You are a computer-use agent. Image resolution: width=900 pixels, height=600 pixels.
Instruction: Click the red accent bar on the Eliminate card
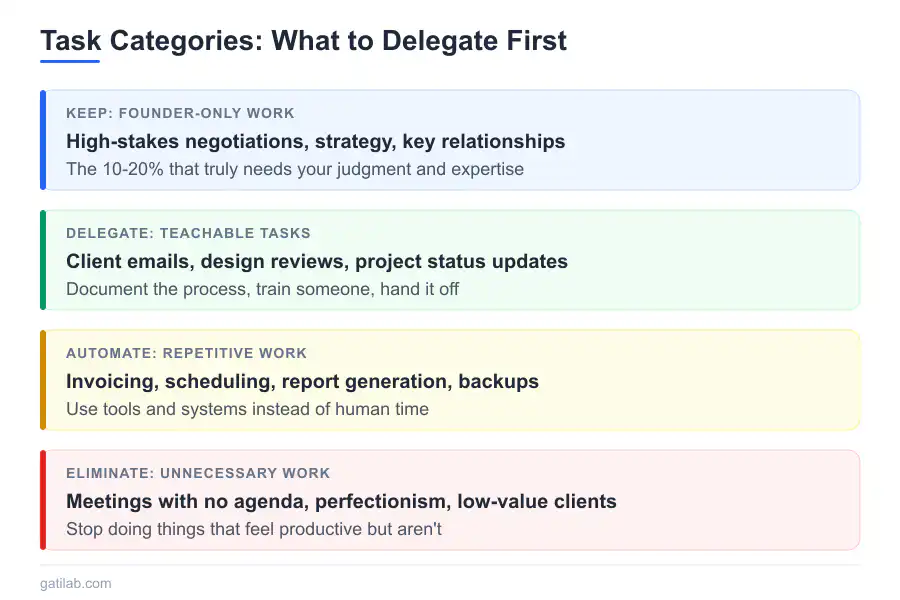(x=43, y=500)
